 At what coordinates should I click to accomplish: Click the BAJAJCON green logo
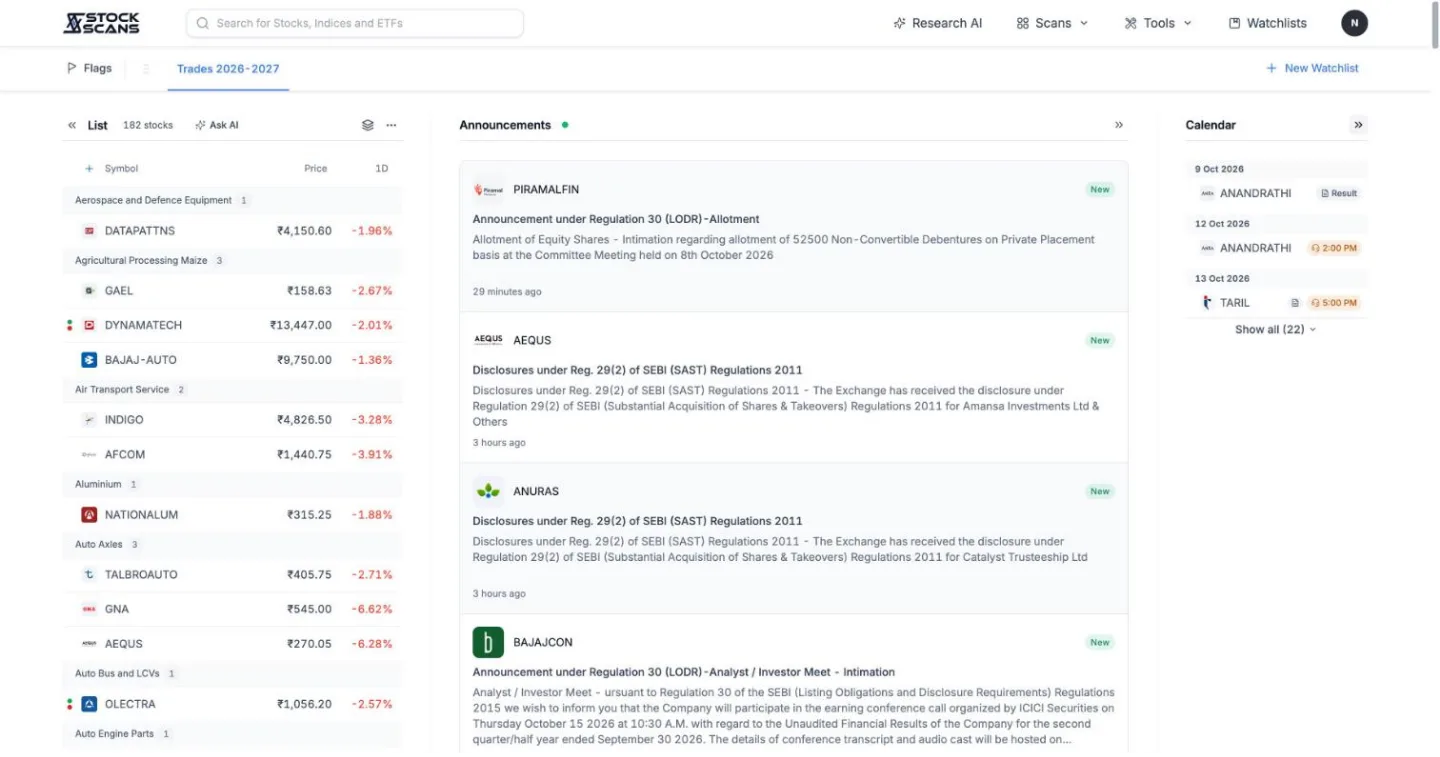tap(488, 642)
